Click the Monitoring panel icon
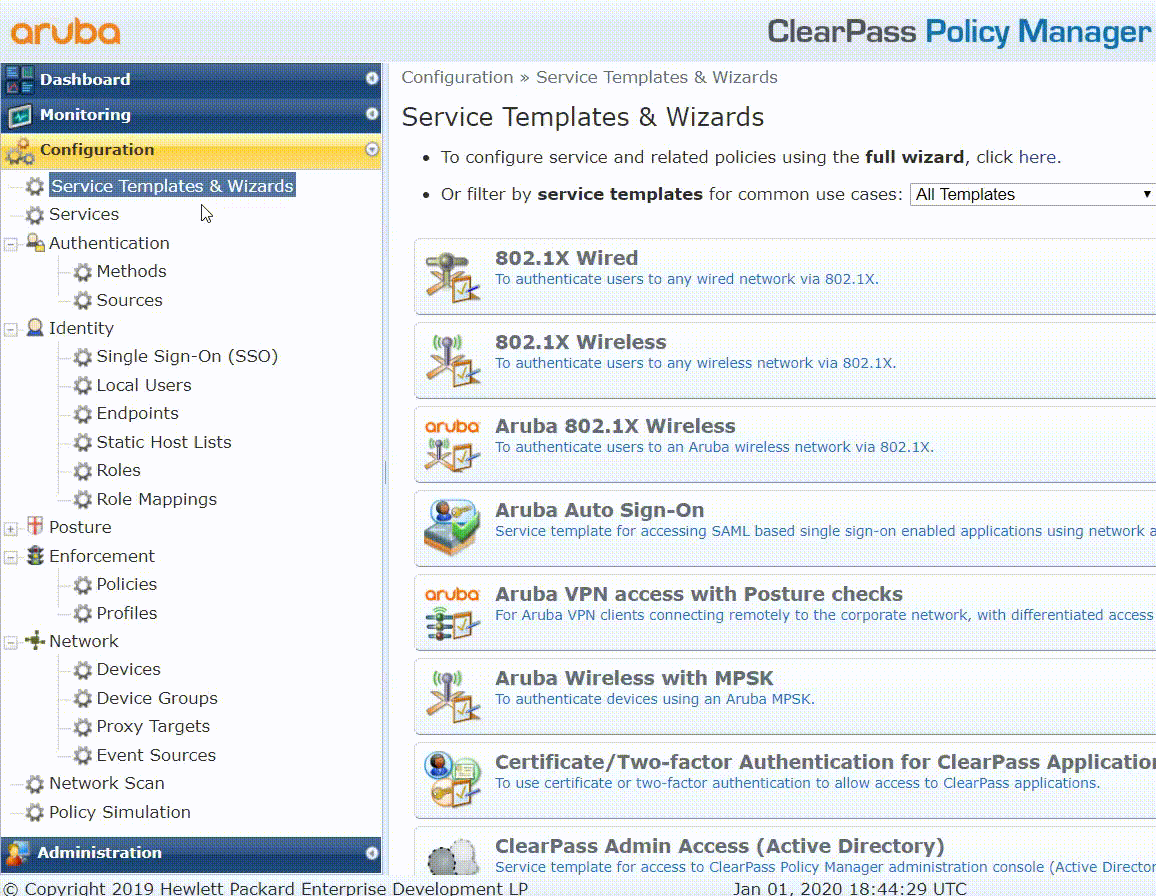Image resolution: width=1156 pixels, height=896 pixels. (20, 115)
